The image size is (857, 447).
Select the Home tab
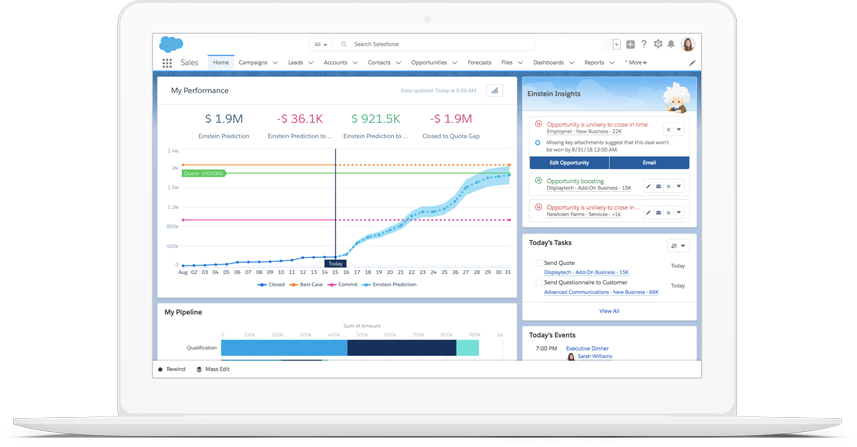pos(221,63)
